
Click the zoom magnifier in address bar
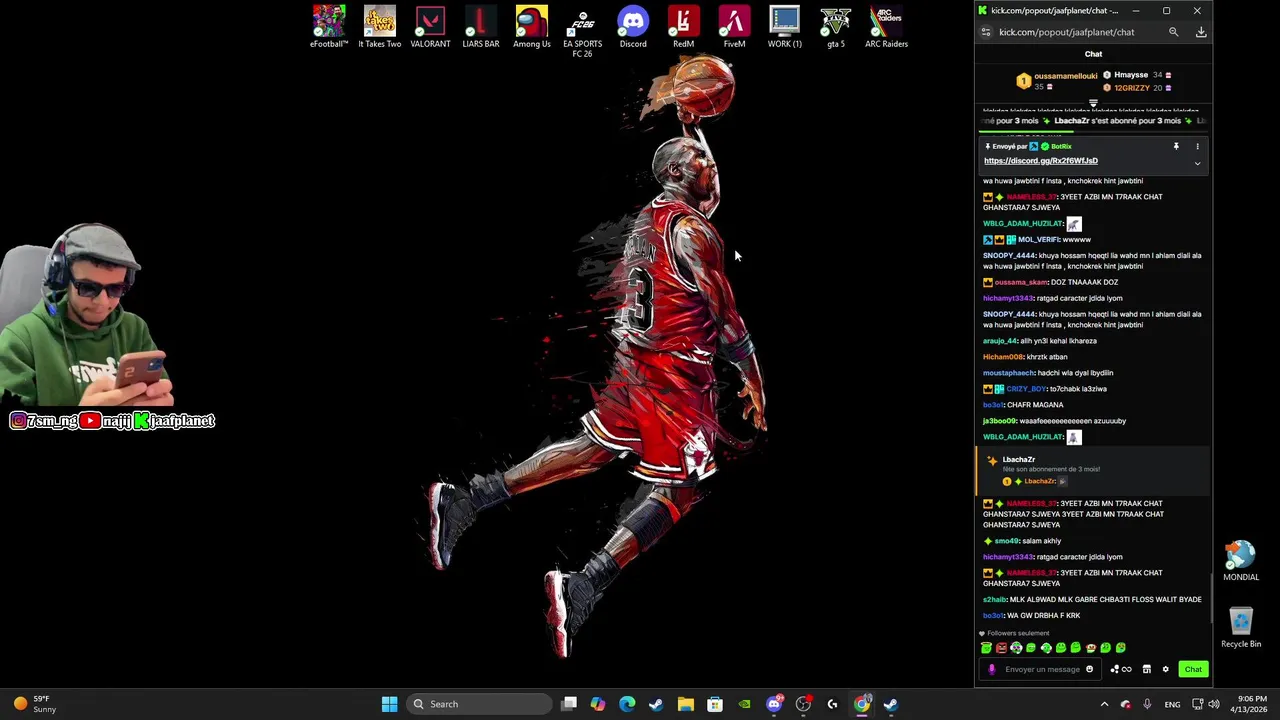tap(1173, 32)
